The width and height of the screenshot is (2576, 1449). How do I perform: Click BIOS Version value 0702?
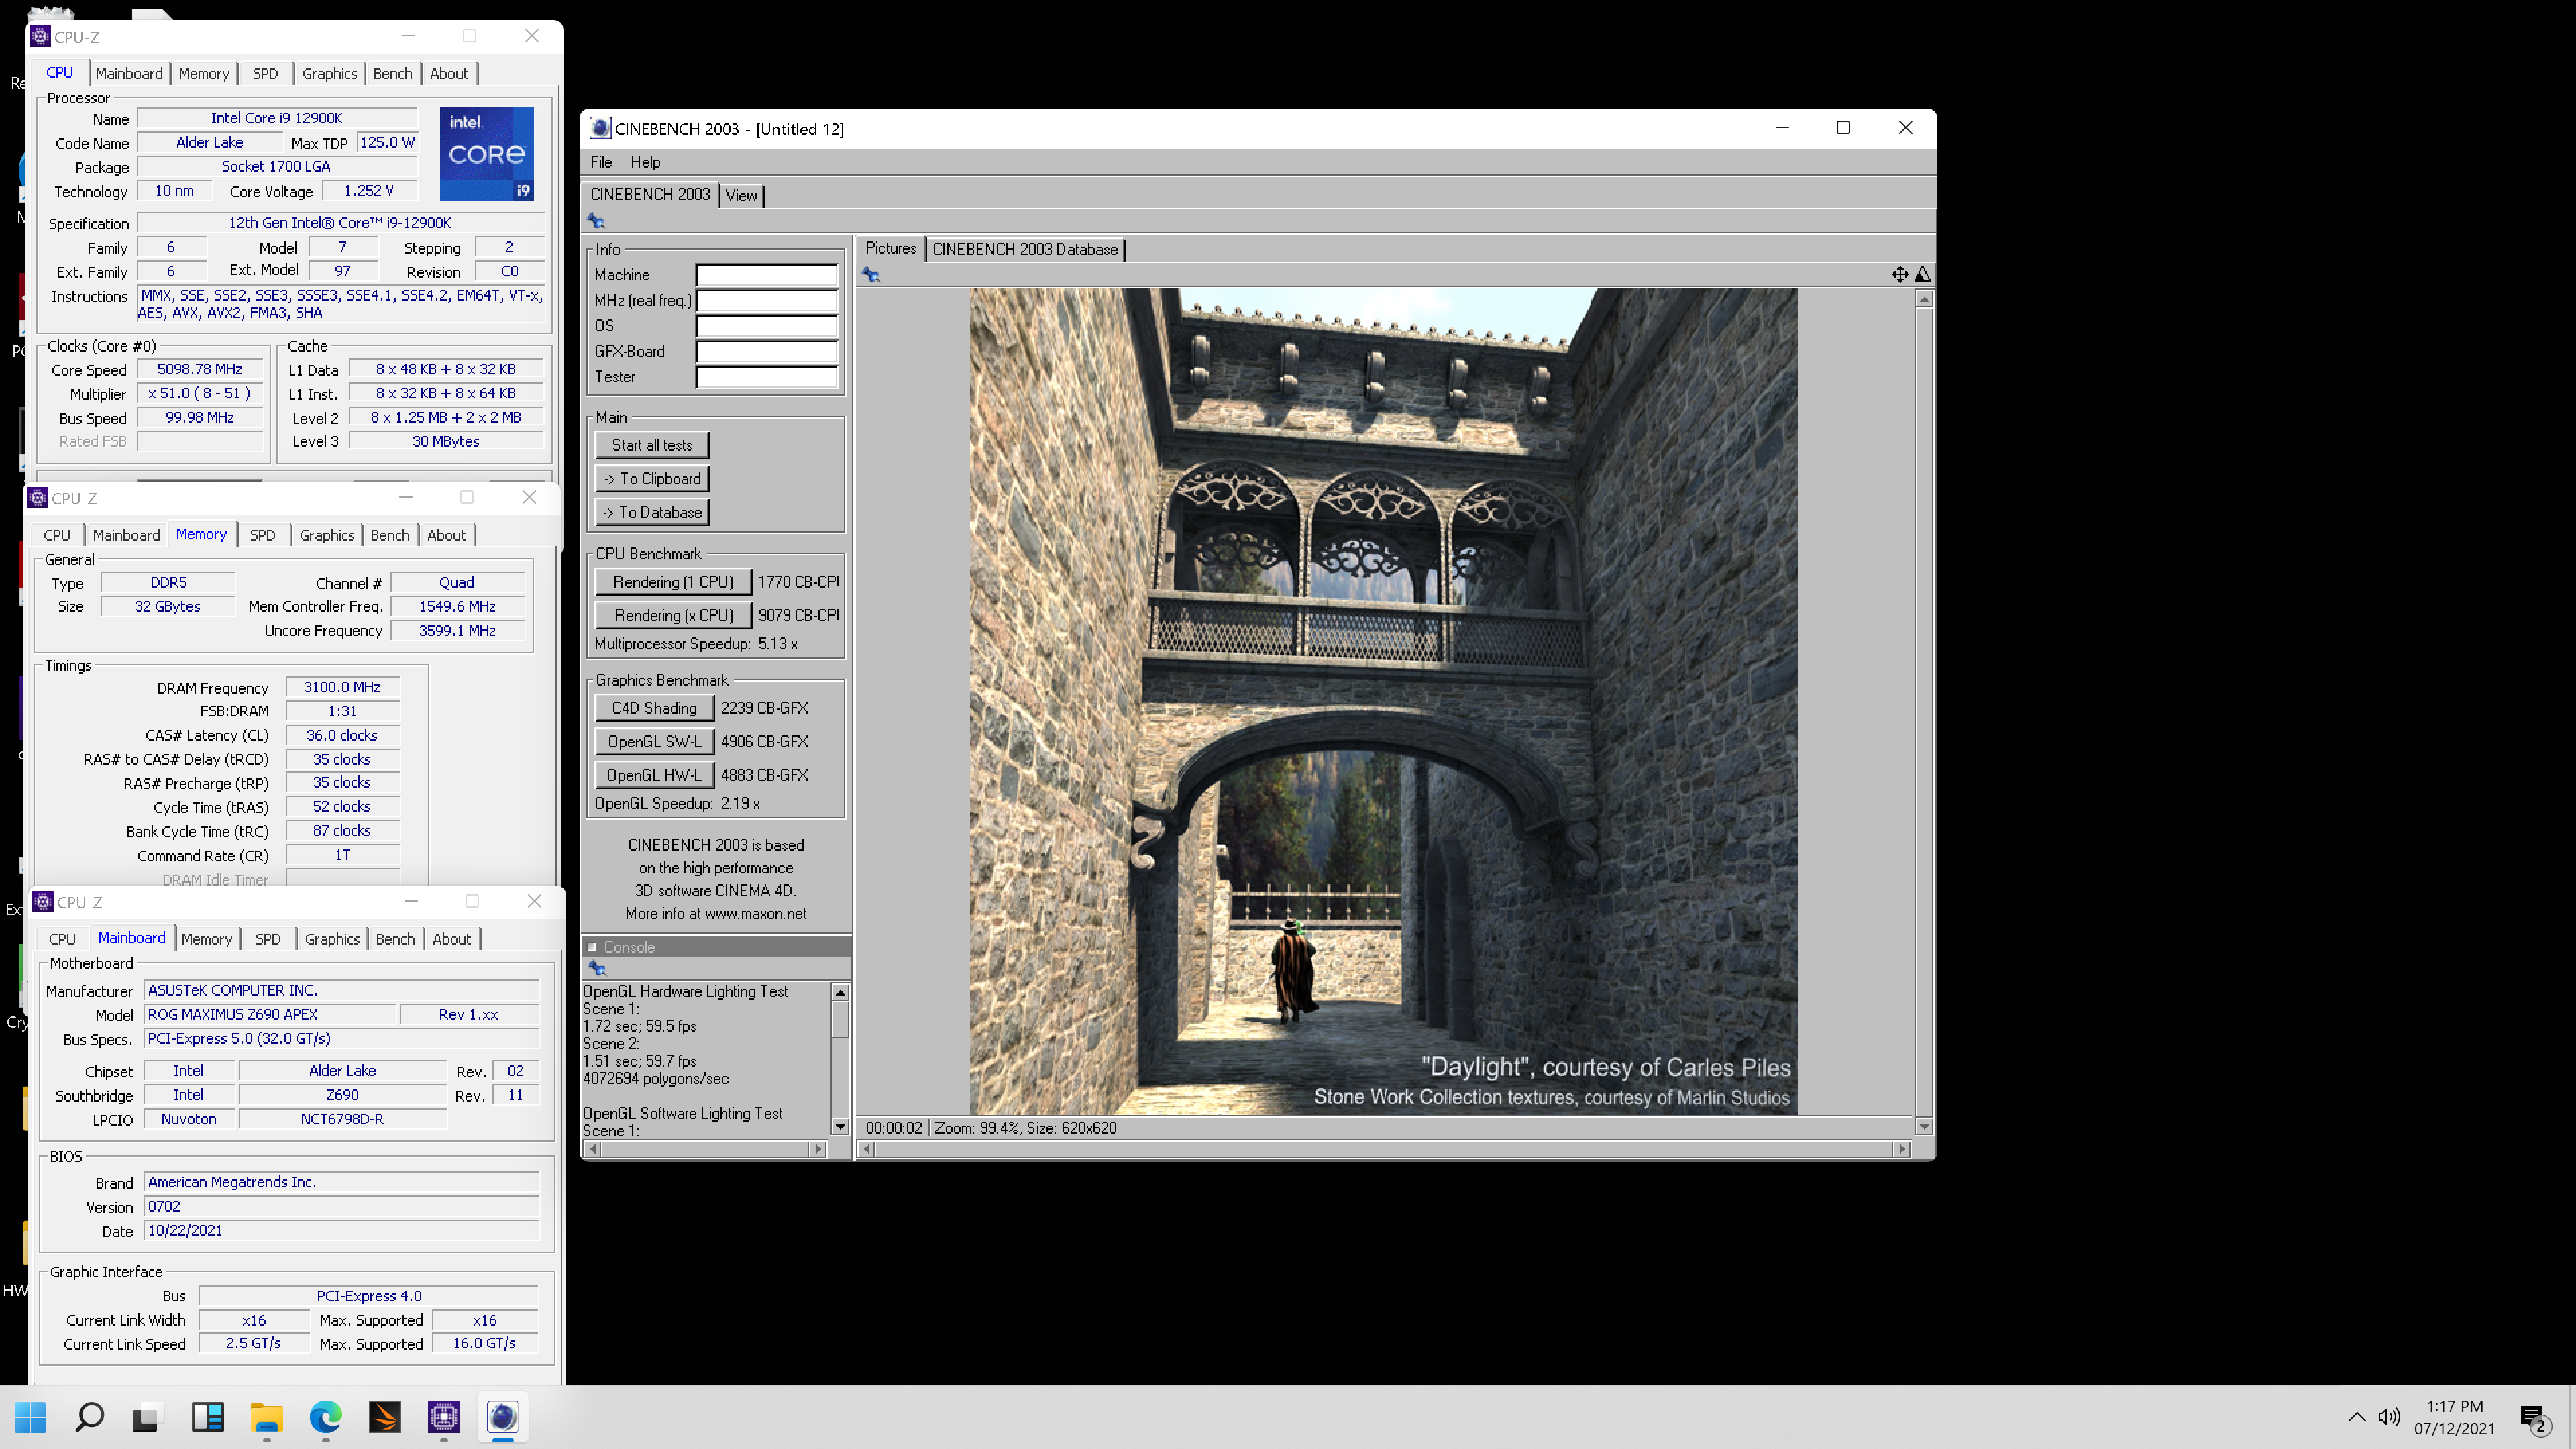pos(342,1206)
